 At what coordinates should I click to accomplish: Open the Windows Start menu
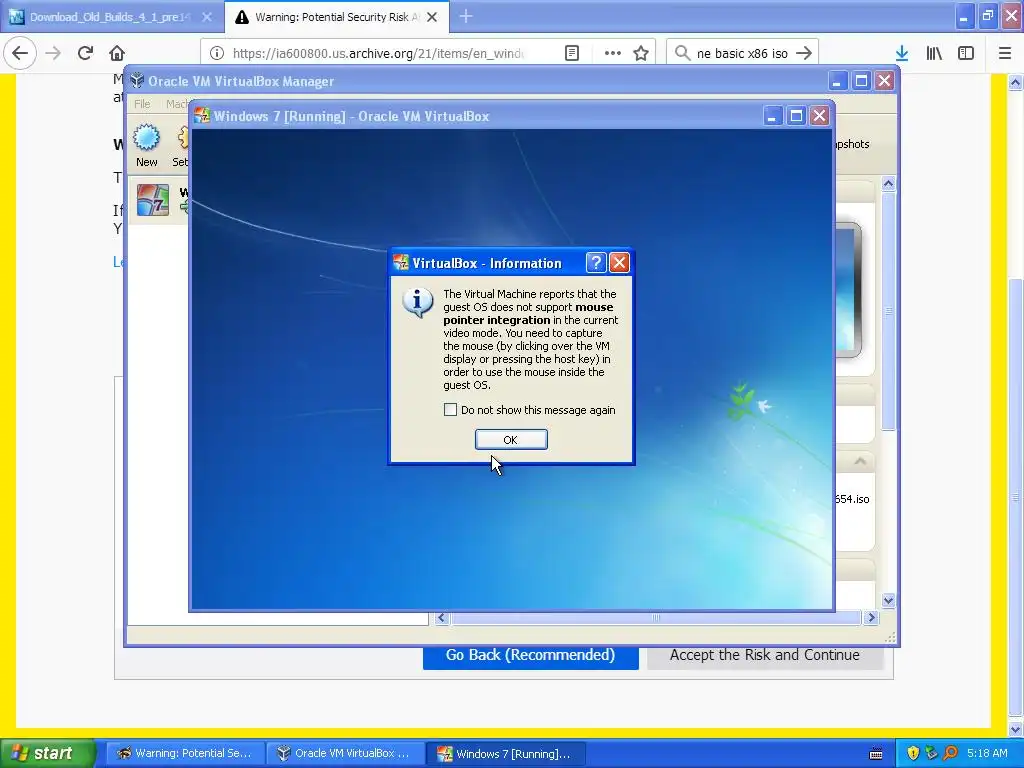tap(47, 753)
